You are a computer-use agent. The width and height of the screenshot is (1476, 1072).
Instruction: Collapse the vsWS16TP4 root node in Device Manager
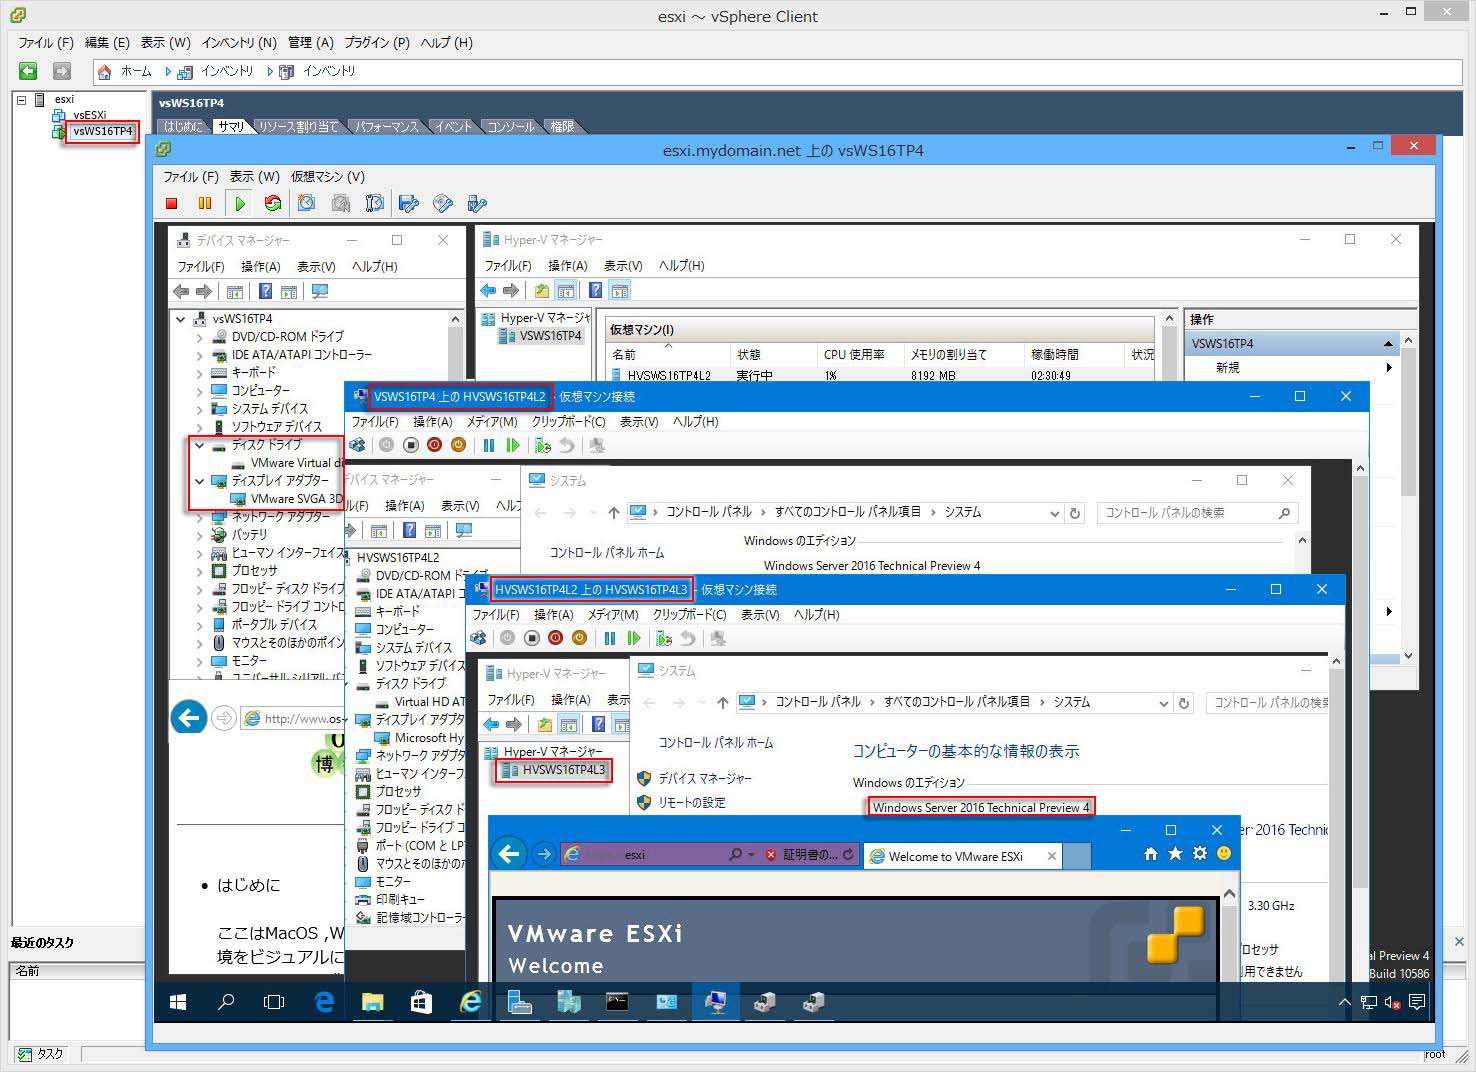pos(181,320)
